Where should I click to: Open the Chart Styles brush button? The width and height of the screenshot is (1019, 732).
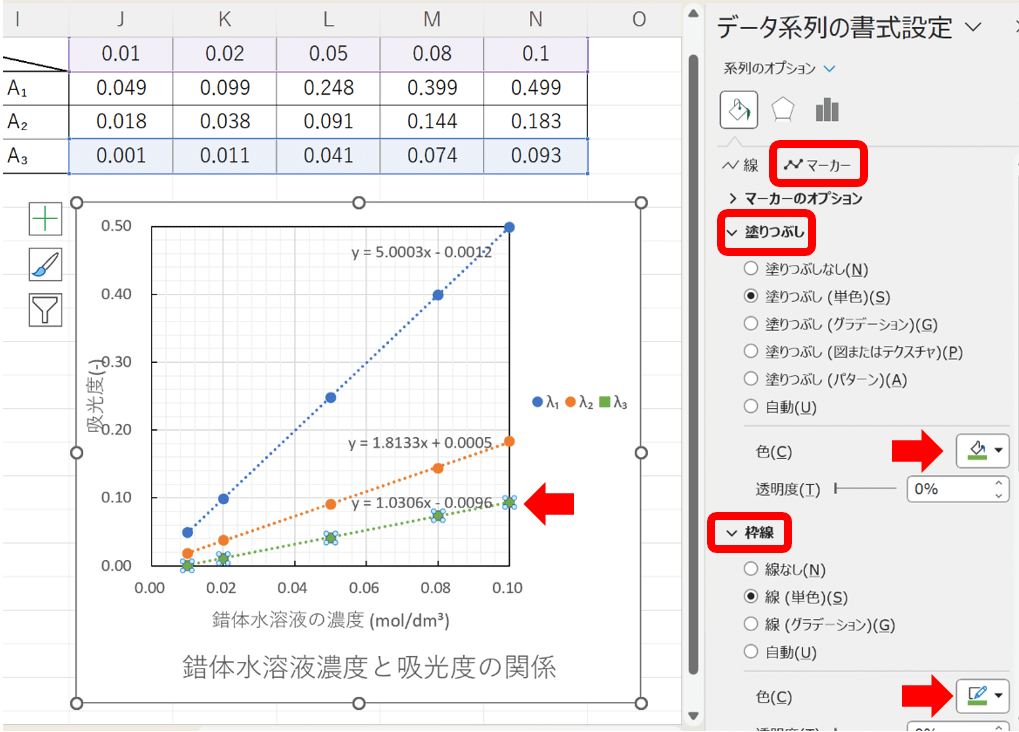click(x=45, y=265)
